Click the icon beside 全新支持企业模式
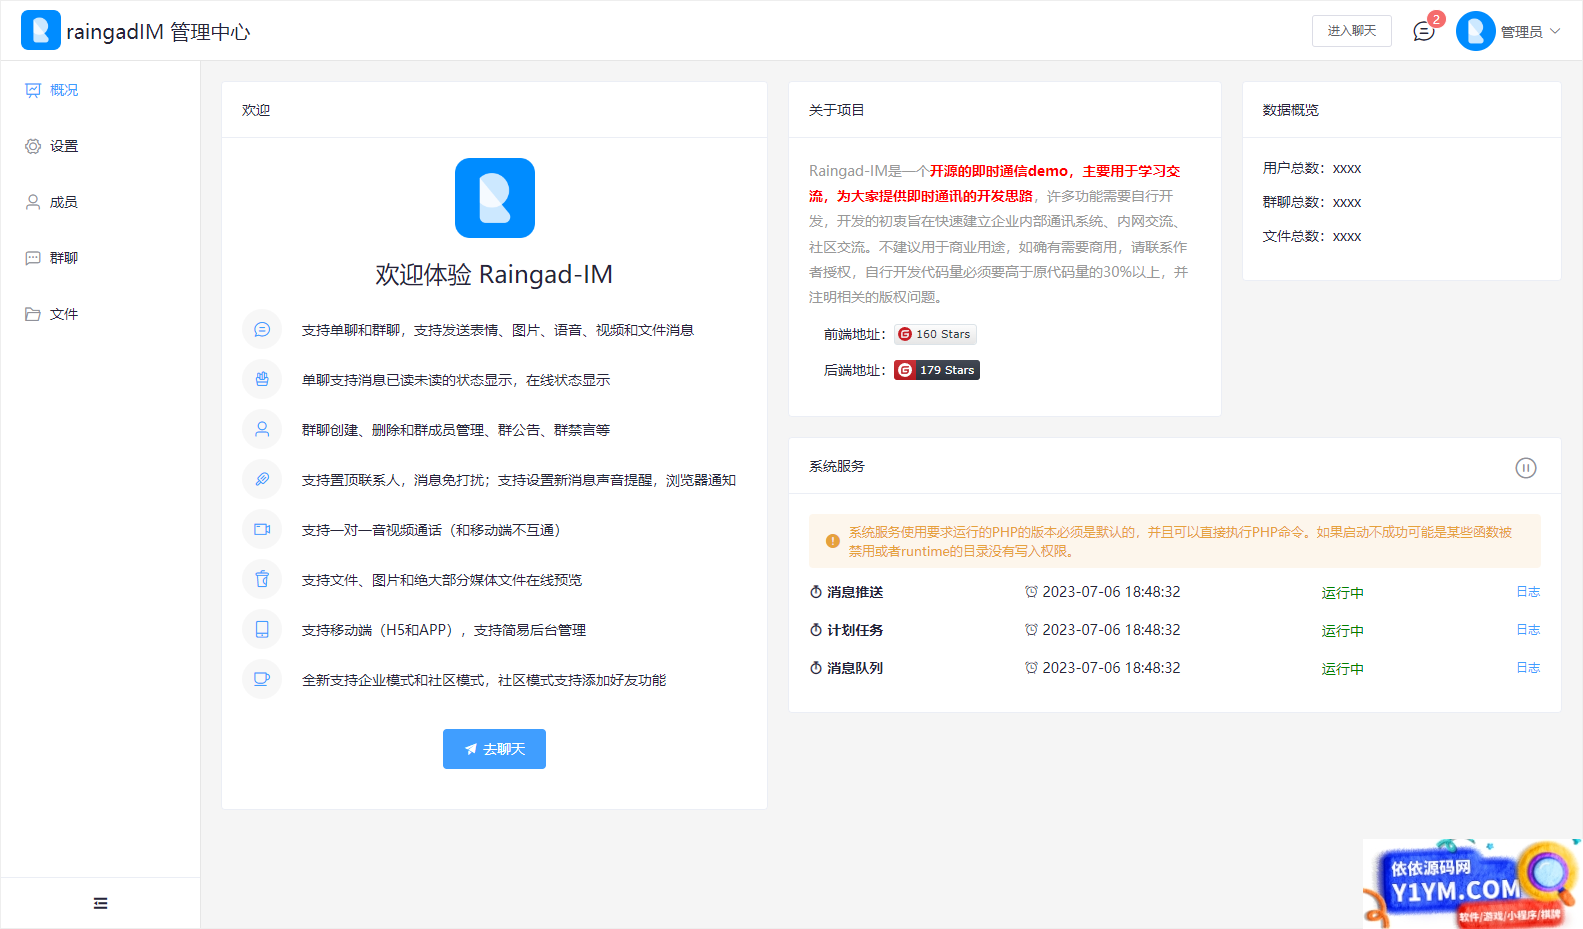1583x929 pixels. 262,680
